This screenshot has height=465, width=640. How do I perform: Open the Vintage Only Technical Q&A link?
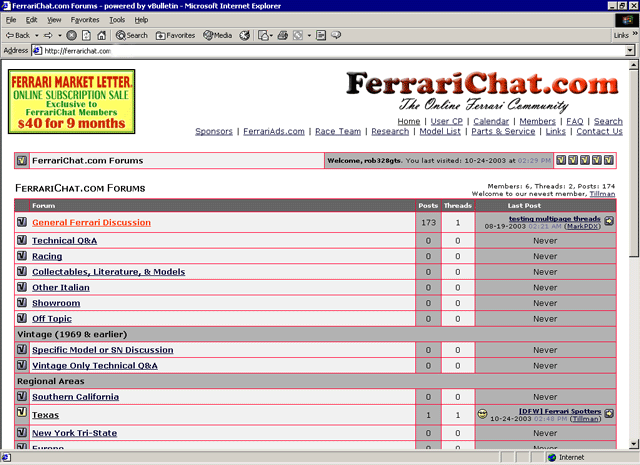point(95,365)
